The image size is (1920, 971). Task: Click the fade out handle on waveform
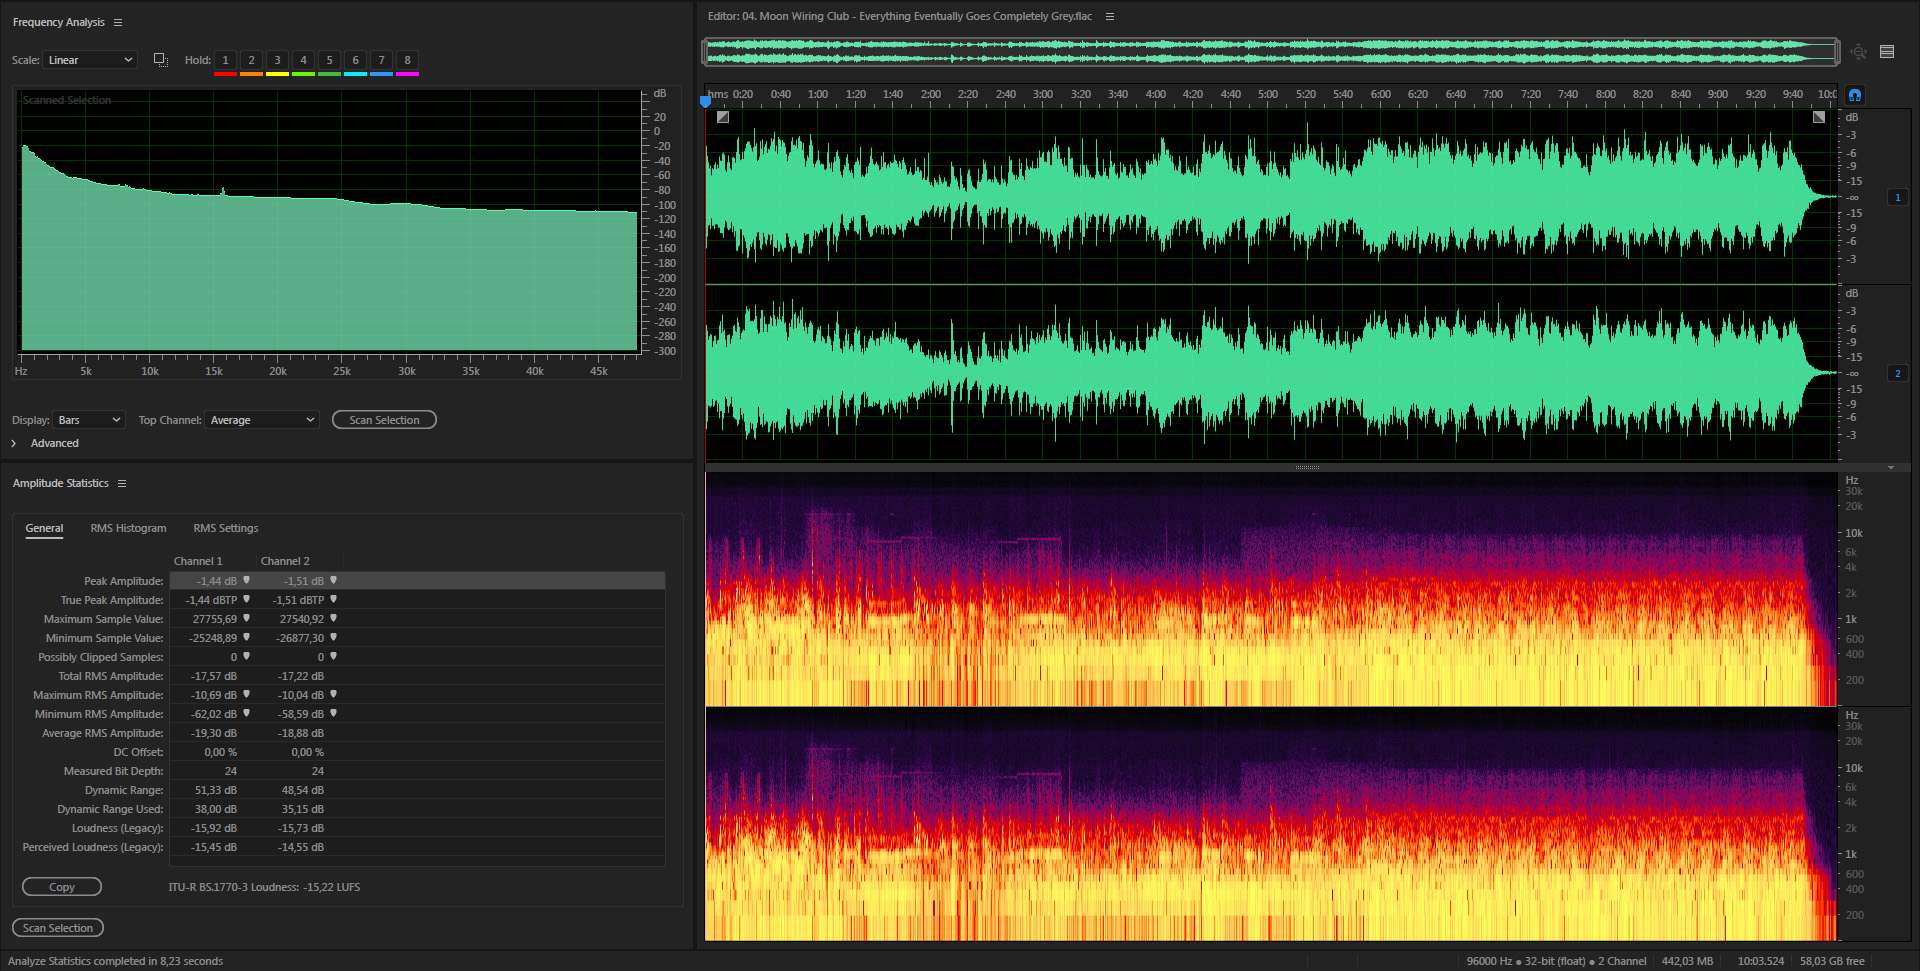[x=1819, y=117]
